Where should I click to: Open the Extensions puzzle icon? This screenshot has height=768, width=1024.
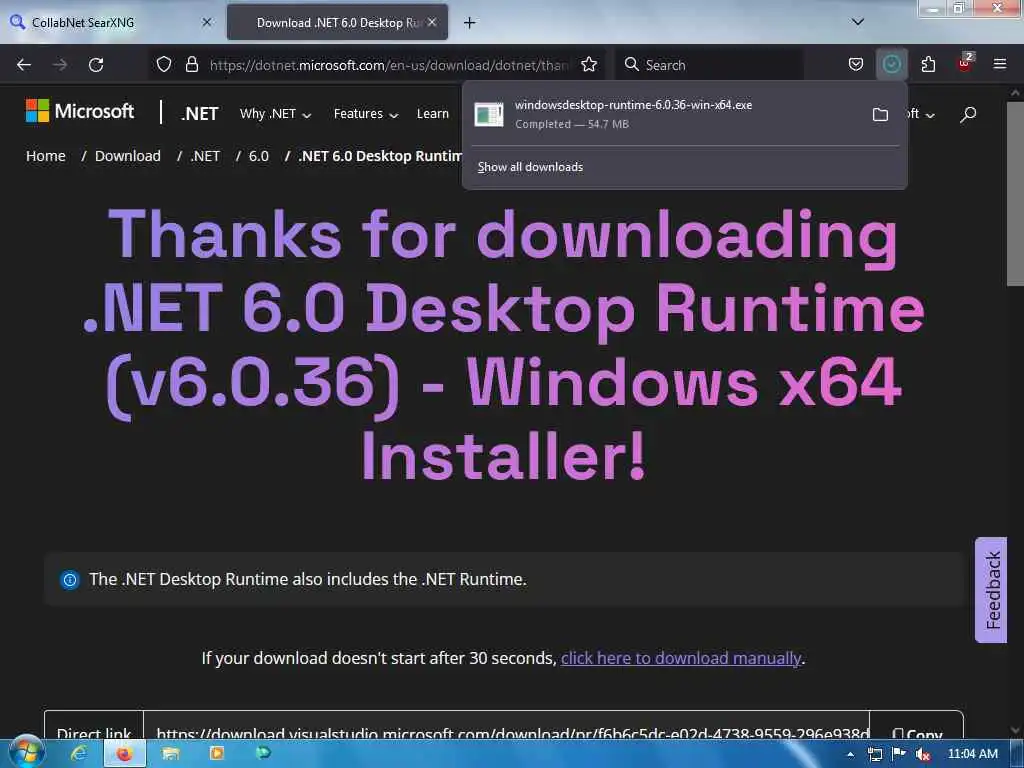(x=928, y=64)
